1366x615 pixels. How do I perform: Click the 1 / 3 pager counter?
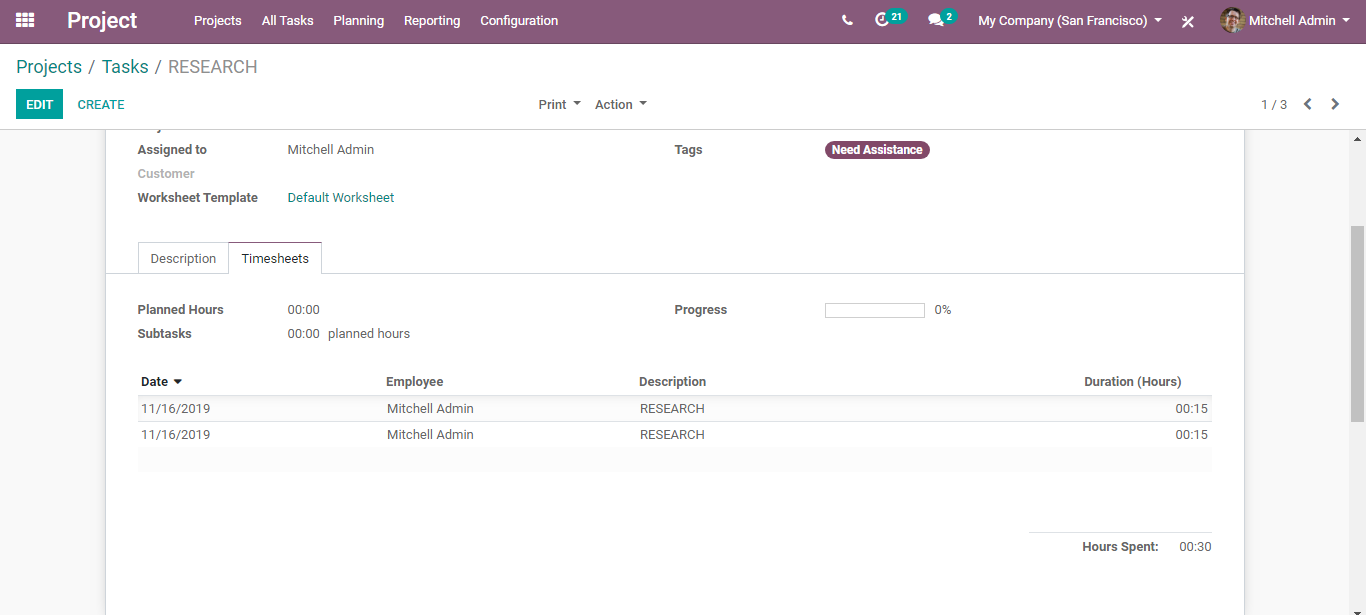[x=1274, y=104]
